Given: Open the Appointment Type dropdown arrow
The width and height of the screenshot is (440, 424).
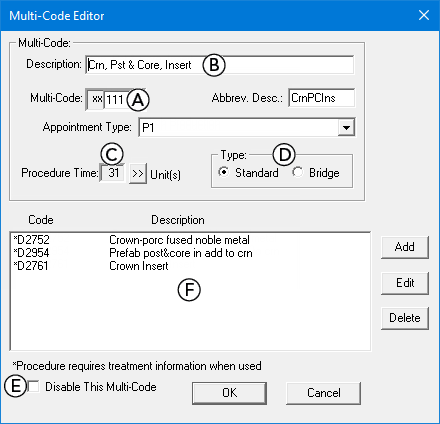Looking at the screenshot, I should click(346, 127).
